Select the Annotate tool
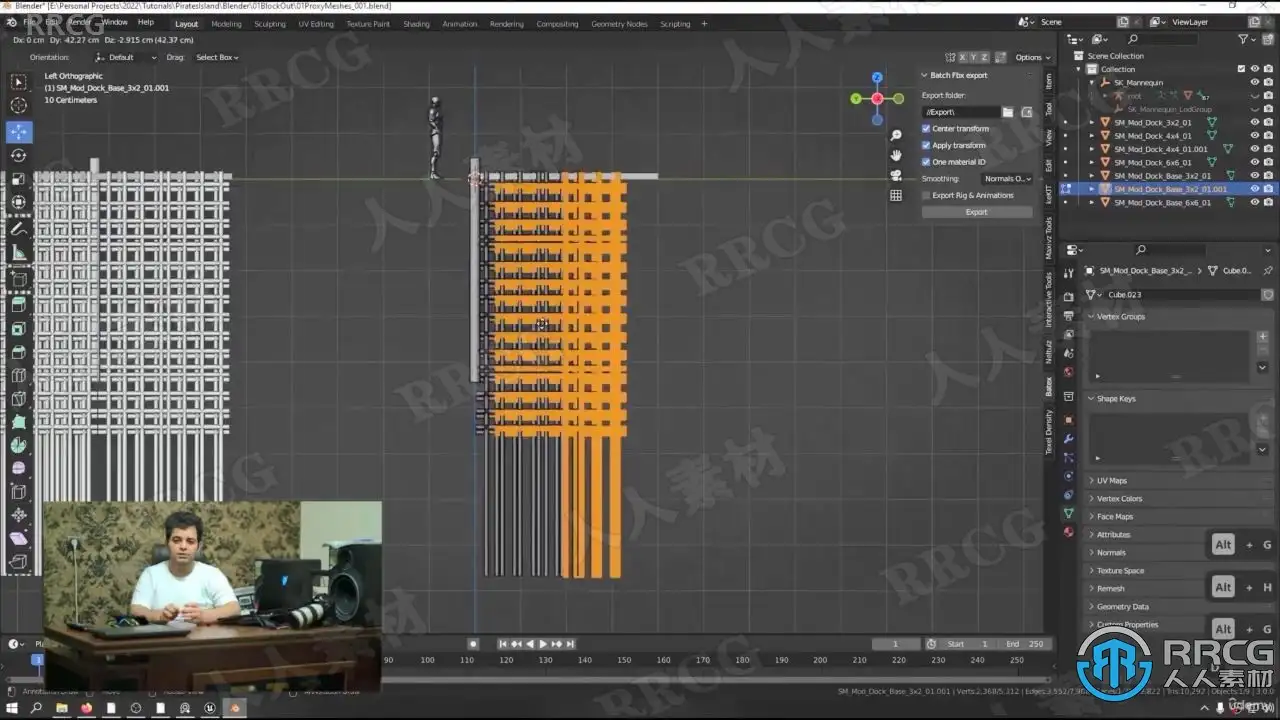Image resolution: width=1280 pixels, height=720 pixels. [19, 229]
